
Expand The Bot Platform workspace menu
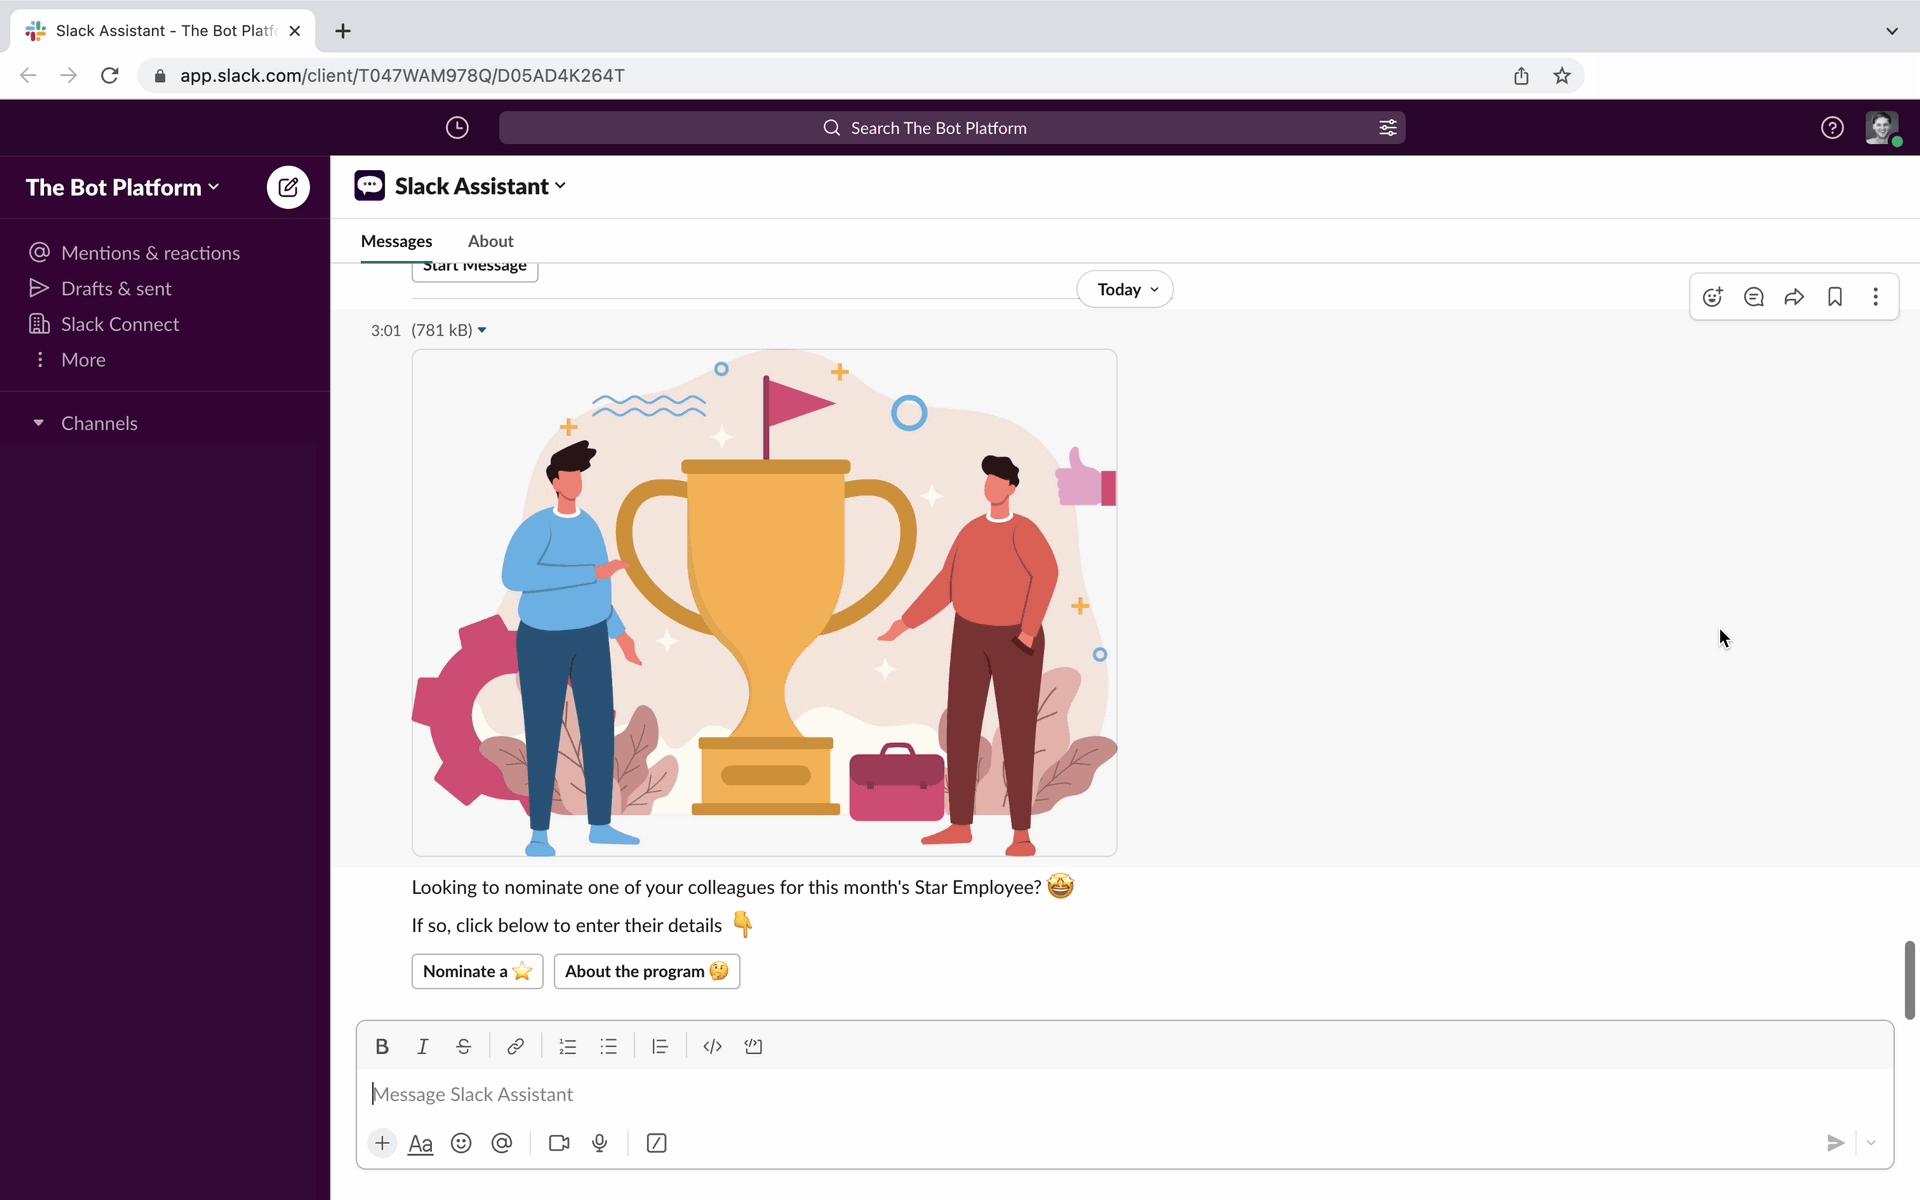click(122, 187)
